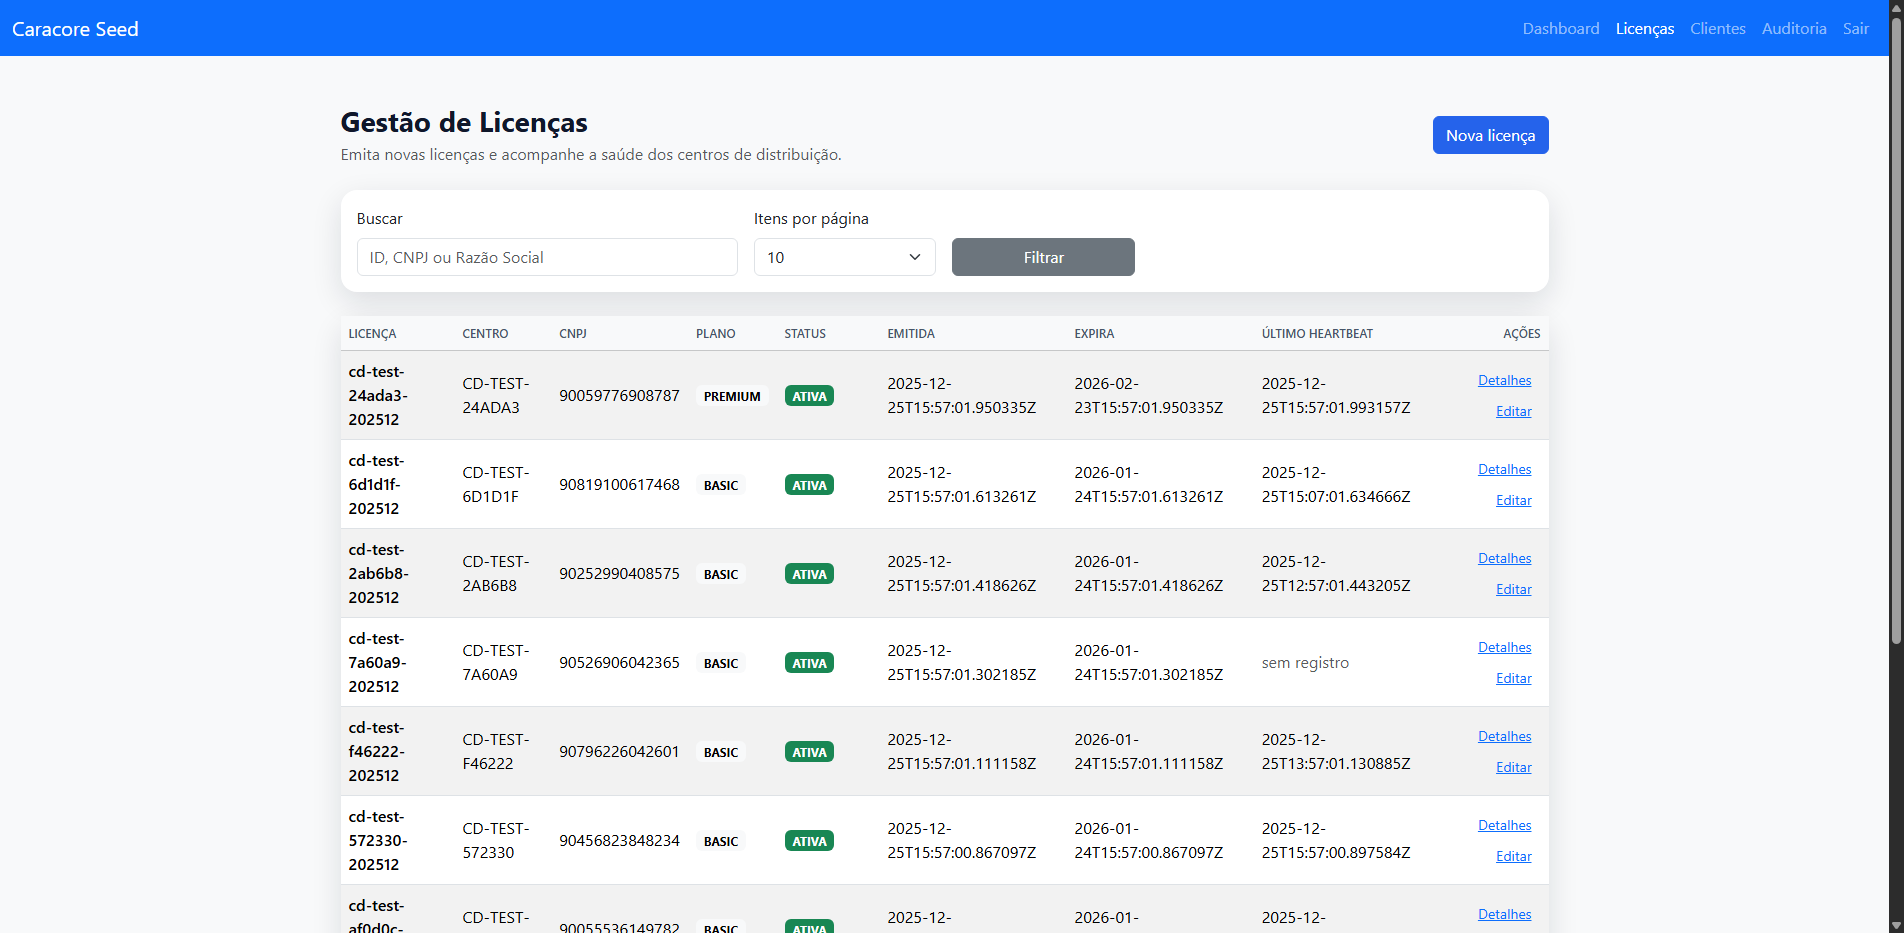Viewport: 1904px width, 933px height.
Task: Click the ATIVA status badge of the PREMIUM license
Action: (x=809, y=395)
